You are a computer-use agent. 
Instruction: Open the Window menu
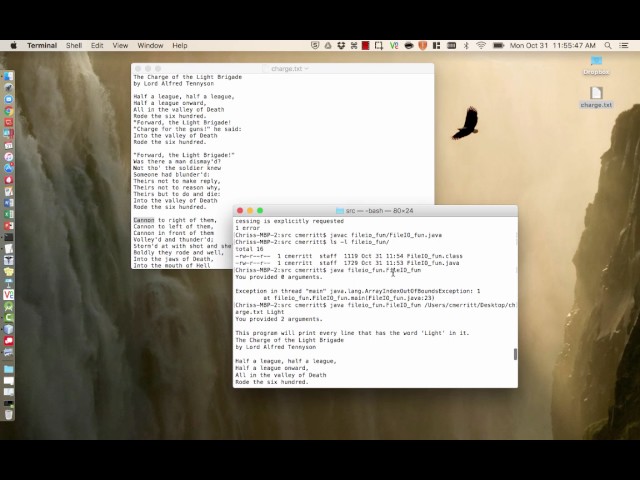pyautogui.click(x=150, y=46)
